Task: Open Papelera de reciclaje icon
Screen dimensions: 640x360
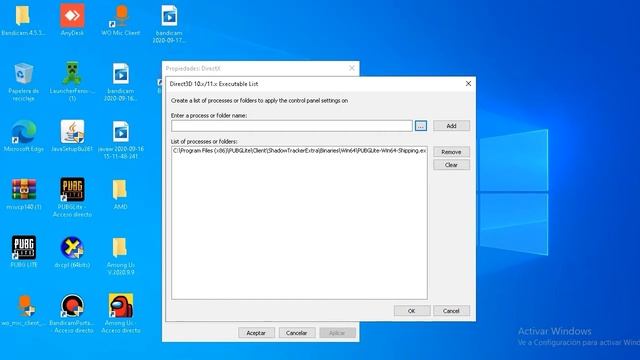Action: click(x=23, y=74)
